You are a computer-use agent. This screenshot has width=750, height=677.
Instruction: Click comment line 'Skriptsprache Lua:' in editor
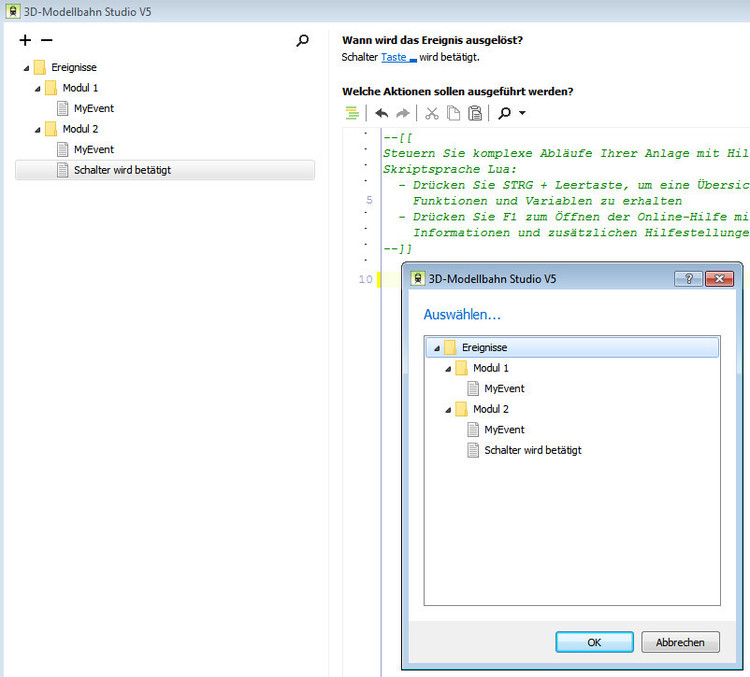[x=450, y=169]
